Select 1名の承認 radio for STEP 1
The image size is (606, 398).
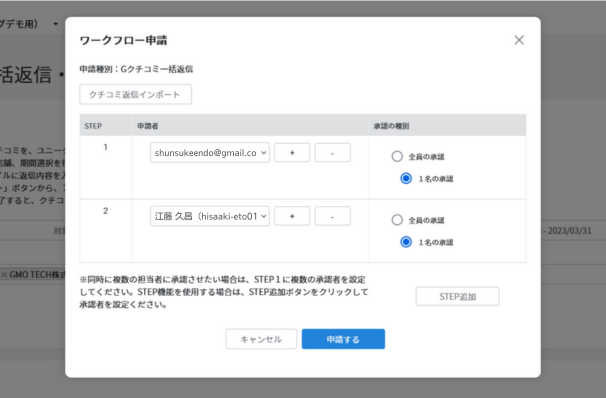pos(406,179)
